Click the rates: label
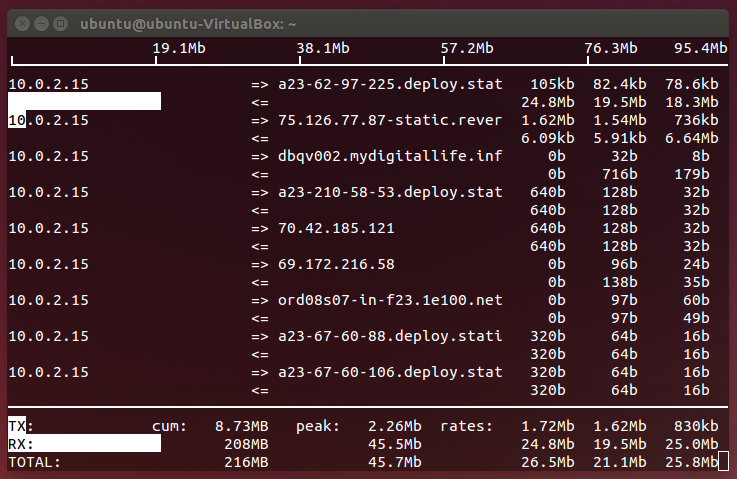 point(466,426)
